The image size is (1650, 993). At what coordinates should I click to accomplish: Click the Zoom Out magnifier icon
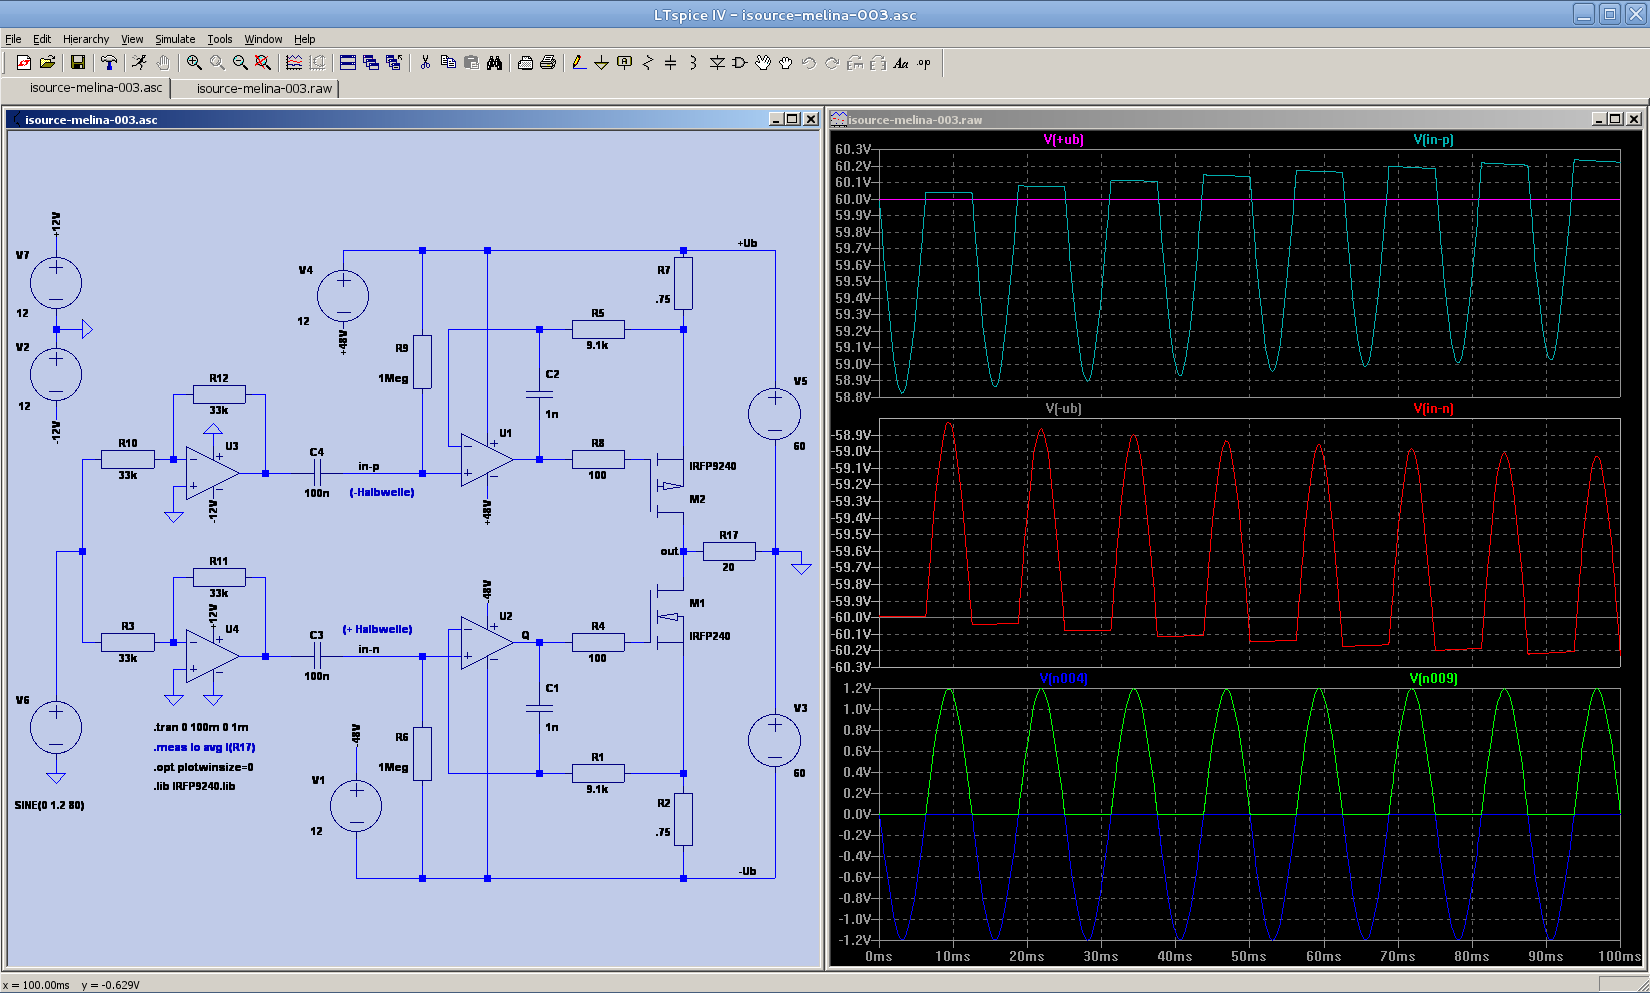(240, 63)
